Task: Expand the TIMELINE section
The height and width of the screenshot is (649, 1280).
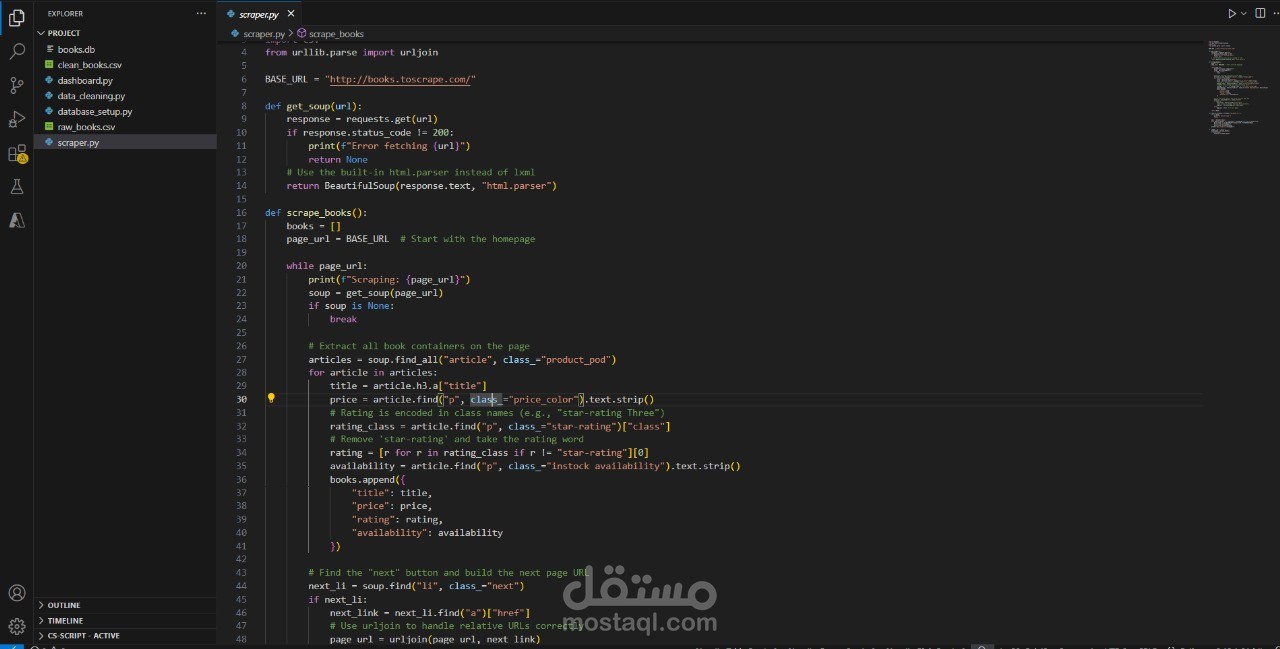Action: [x=125, y=620]
